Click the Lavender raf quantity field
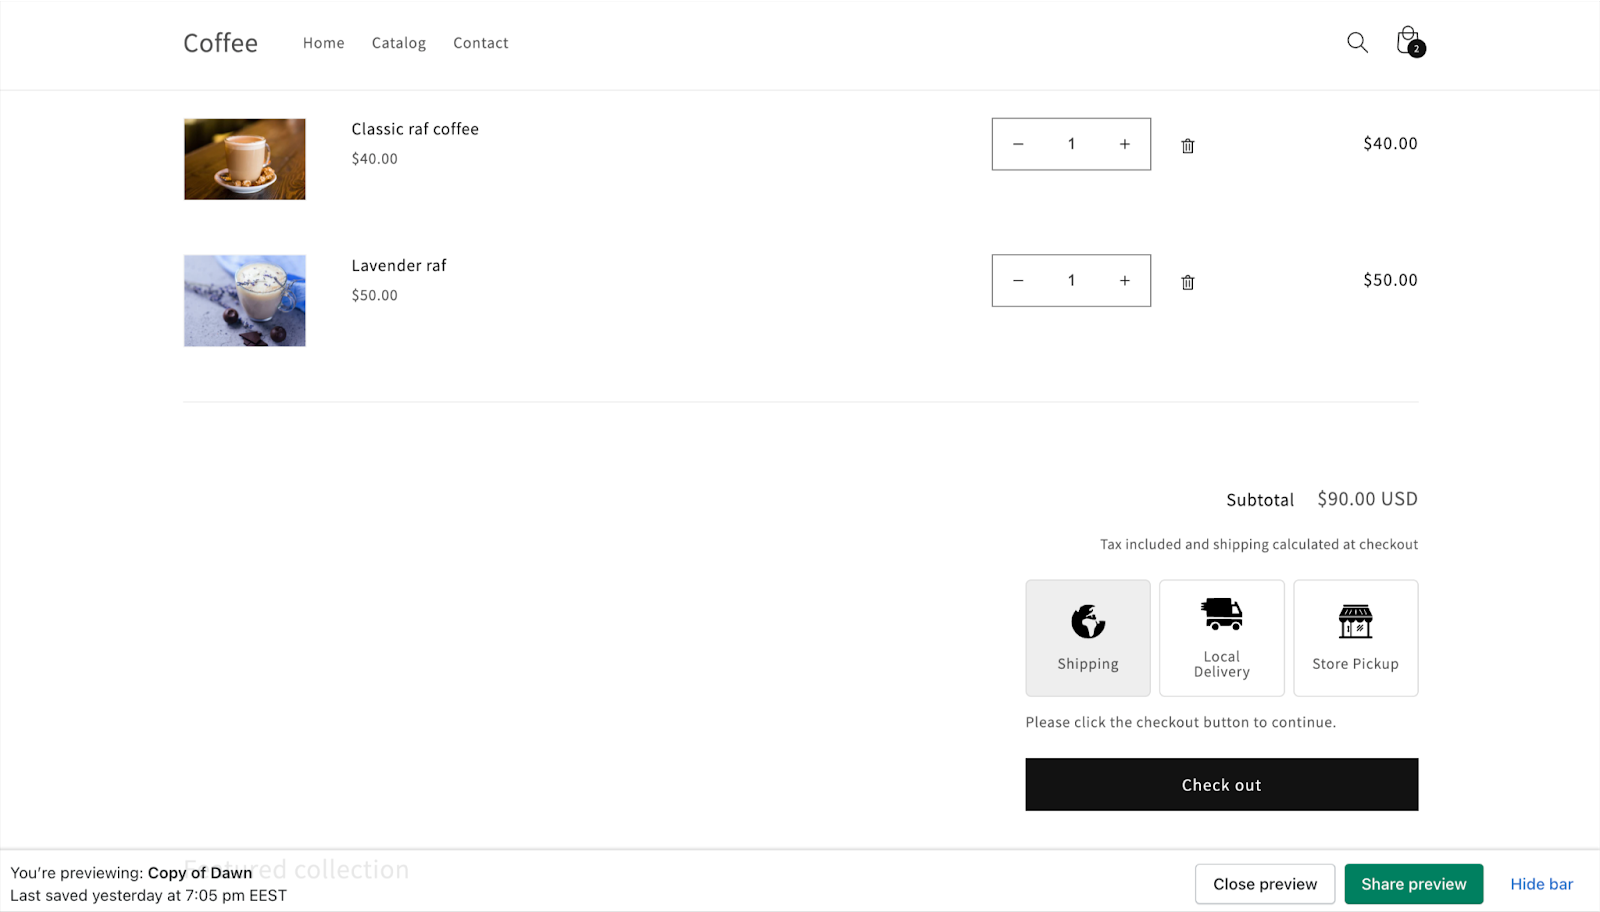1600x912 pixels. [x=1071, y=281]
